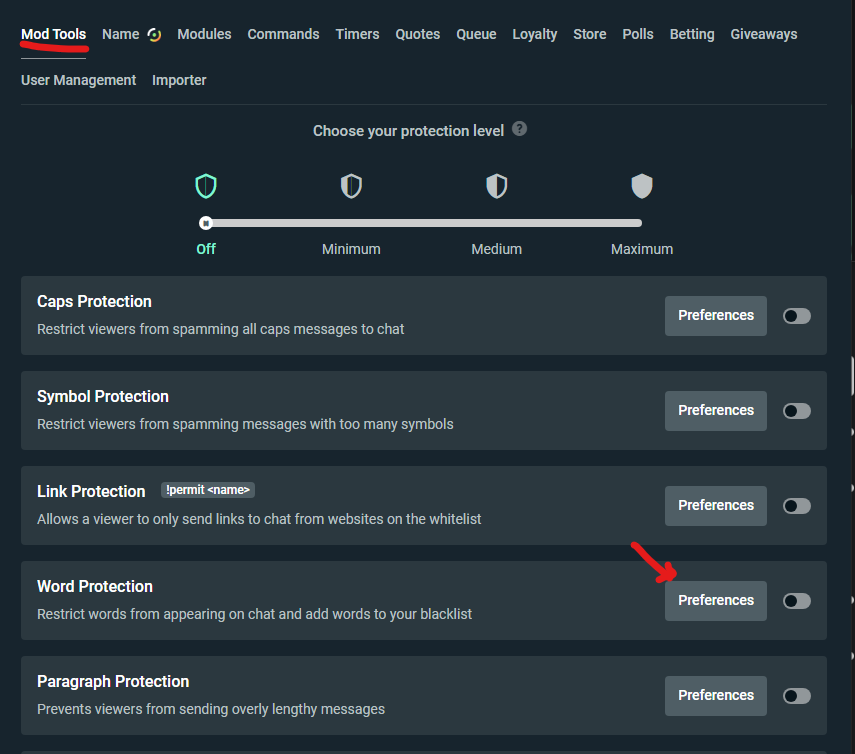Click the refresh icon beside Name
Screen dimensions: 855x754
click(155, 33)
